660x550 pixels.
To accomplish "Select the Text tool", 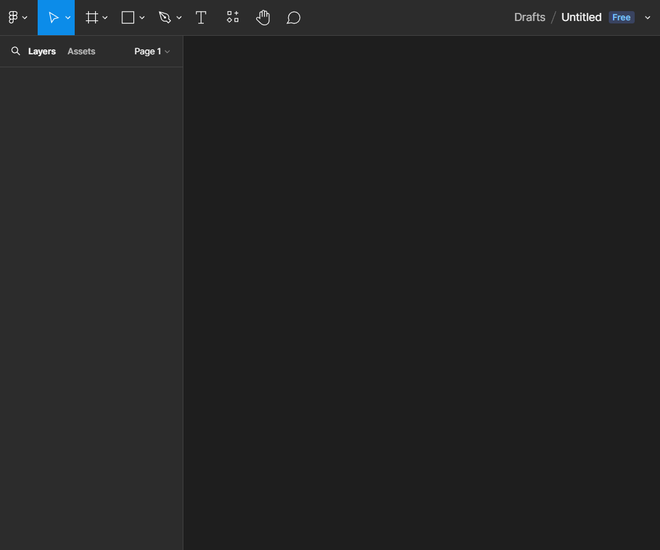I will [201, 18].
